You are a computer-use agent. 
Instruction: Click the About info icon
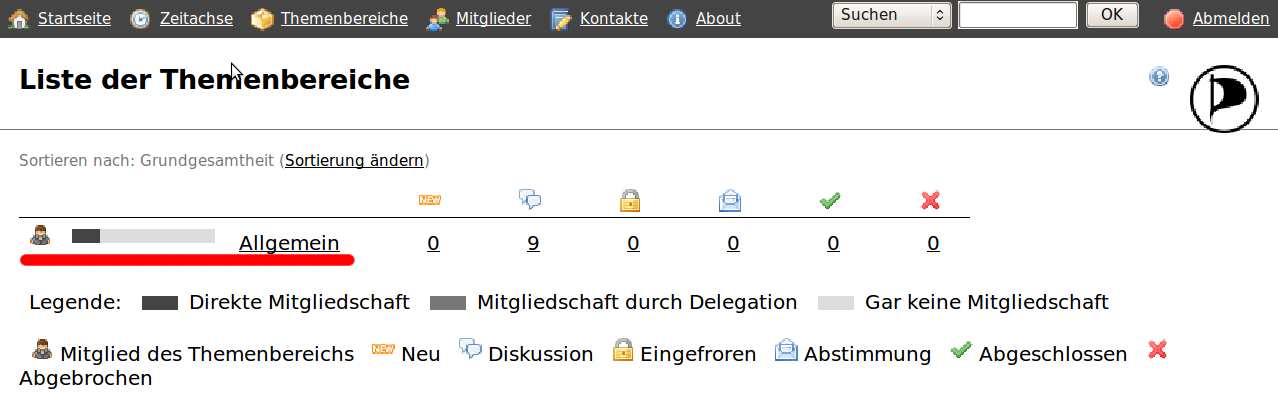pos(678,18)
